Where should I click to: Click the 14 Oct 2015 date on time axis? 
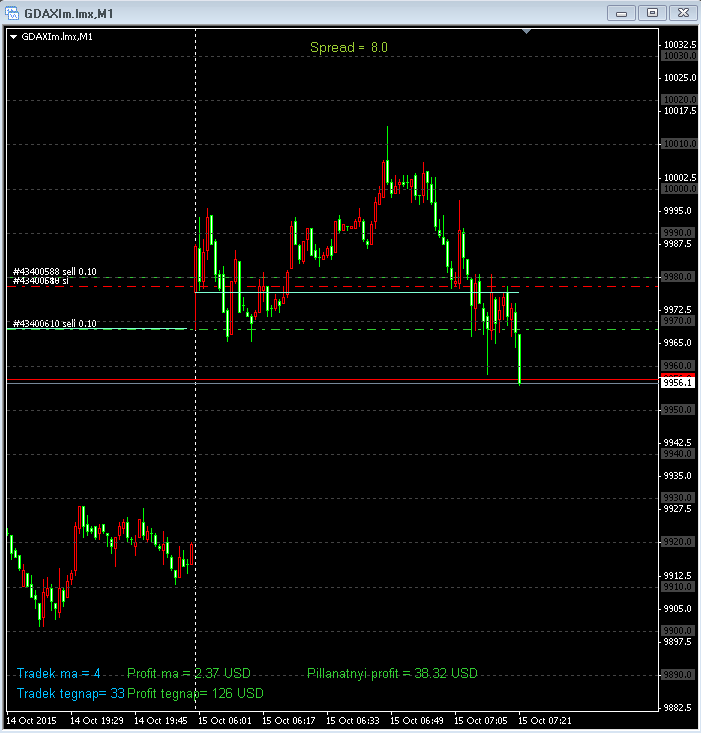(30, 720)
